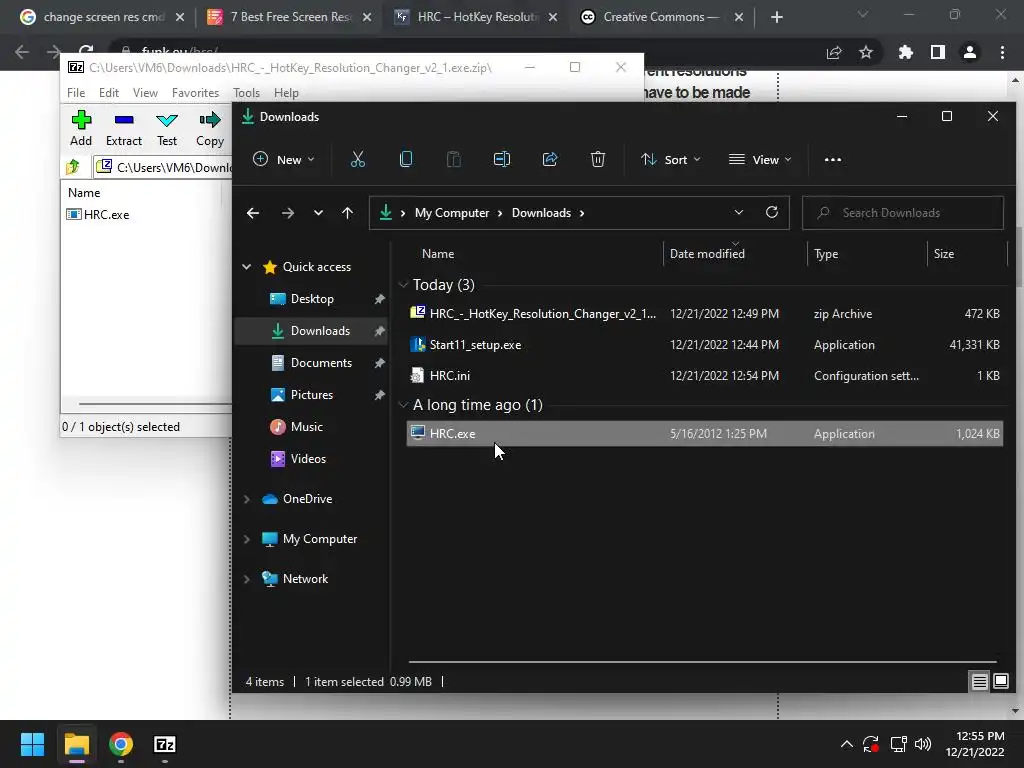Open the Edit menu in 7-Zip
This screenshot has width=1024, height=768.
click(108, 93)
